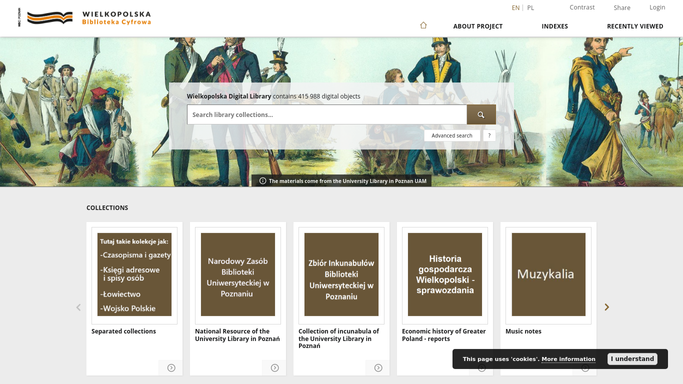
Task: Click the materials source caption text
Action: pos(348,181)
